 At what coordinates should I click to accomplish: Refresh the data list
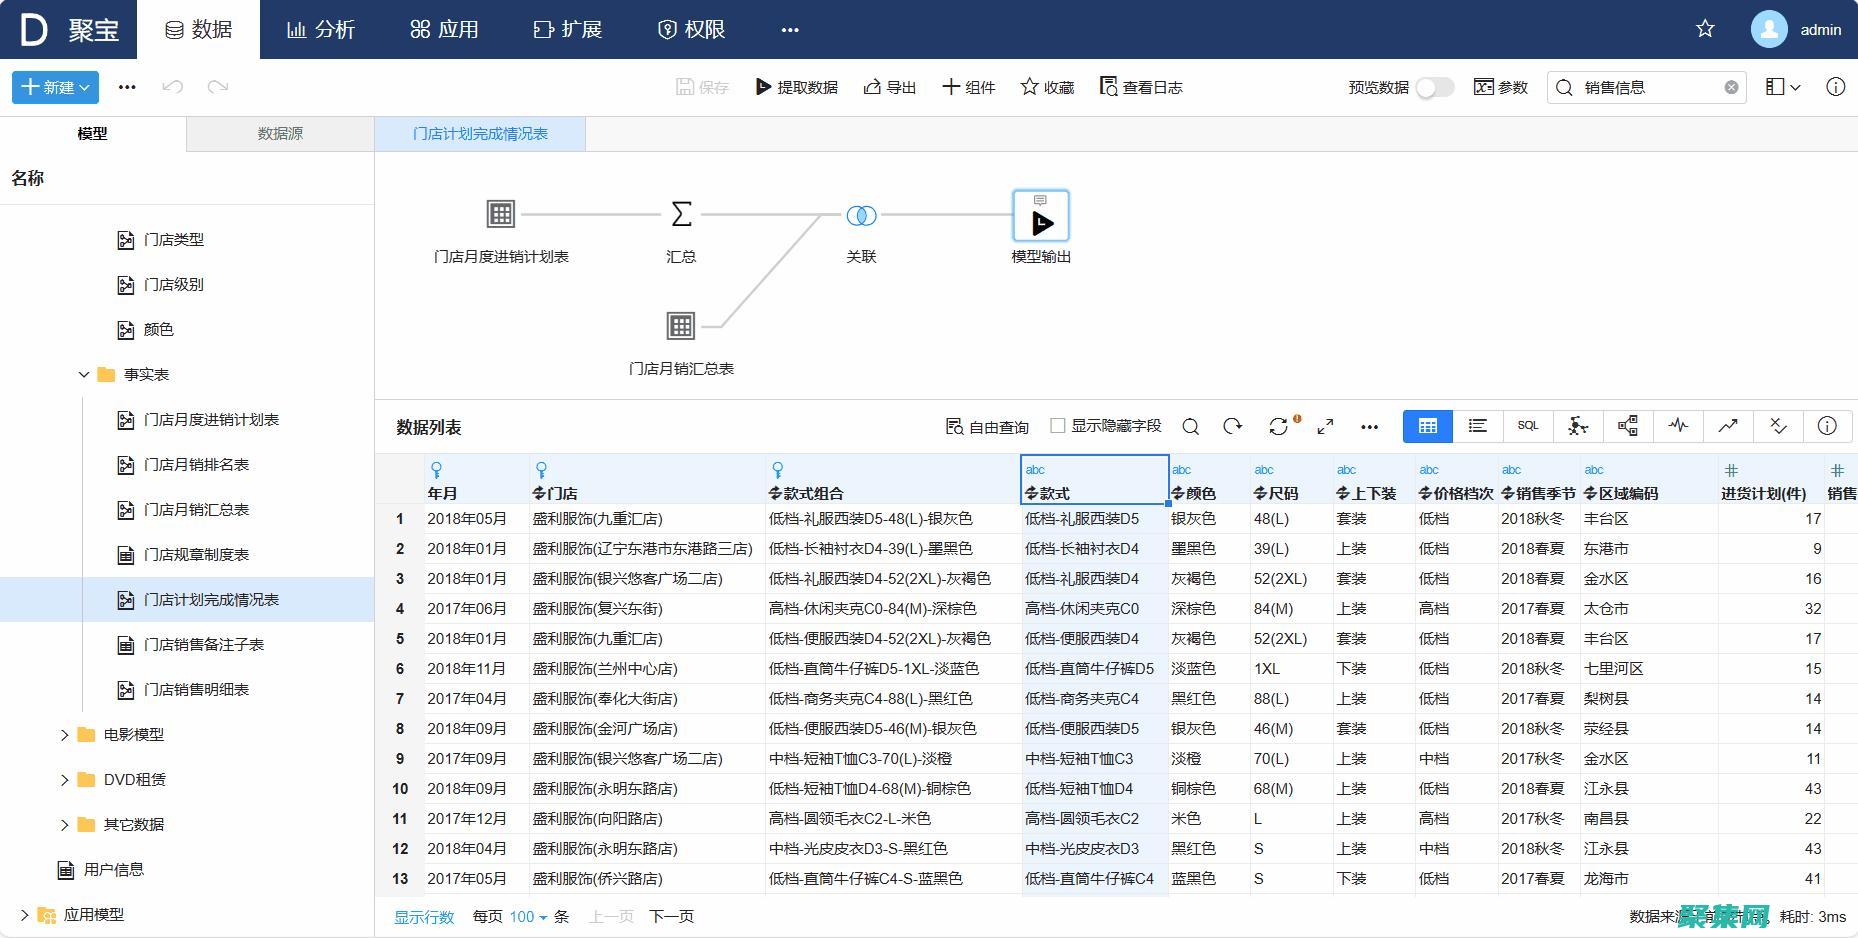click(1232, 426)
